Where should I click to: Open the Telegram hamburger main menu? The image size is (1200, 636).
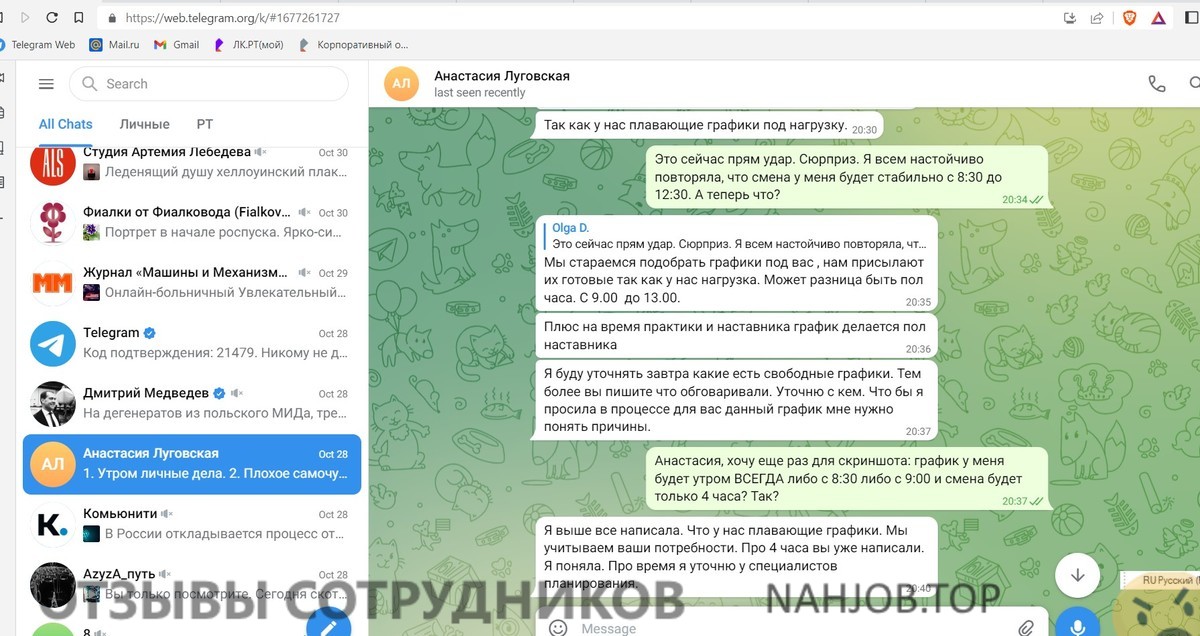coord(45,84)
